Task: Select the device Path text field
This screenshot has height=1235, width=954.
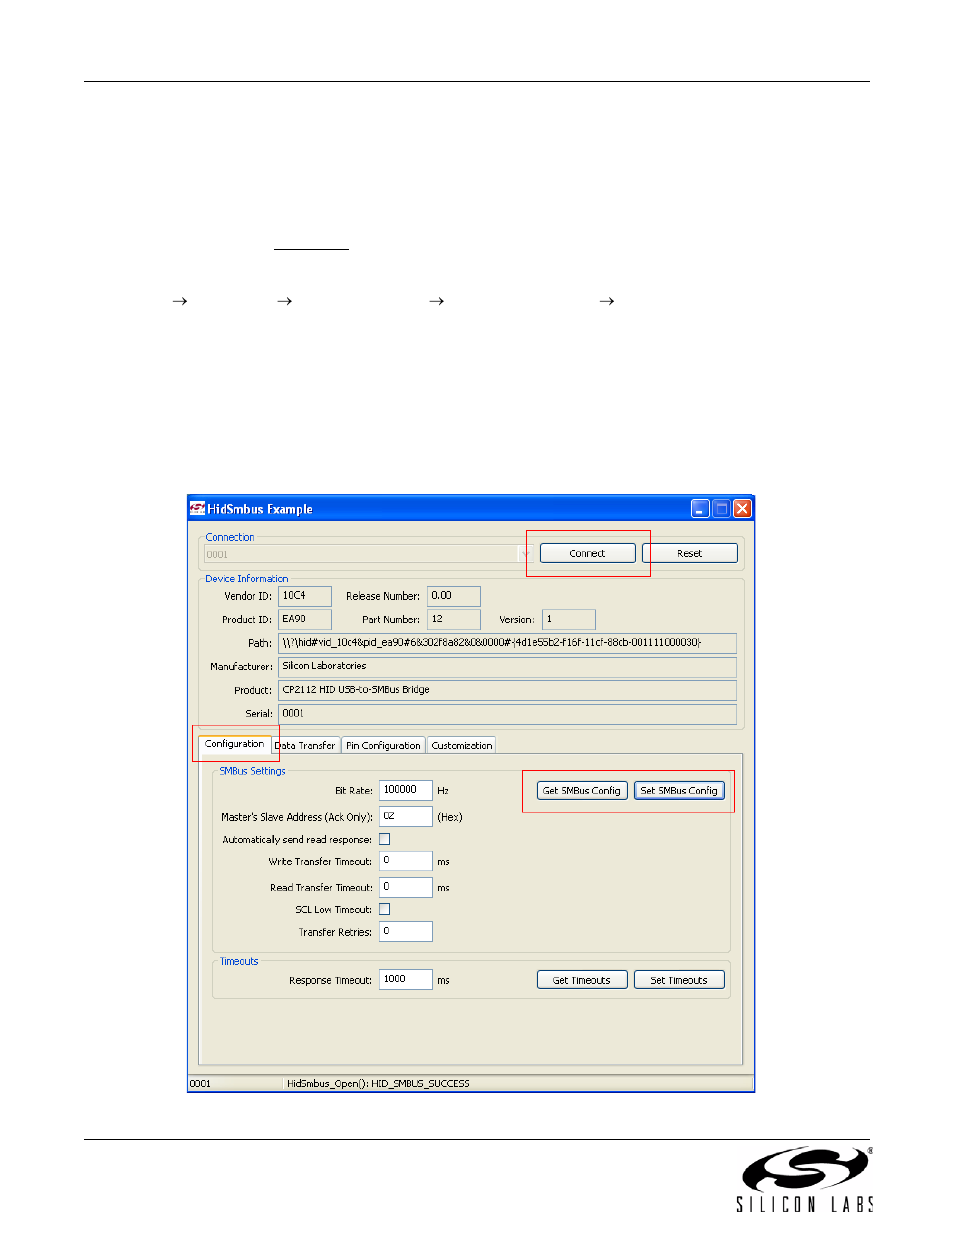Action: [x=507, y=643]
